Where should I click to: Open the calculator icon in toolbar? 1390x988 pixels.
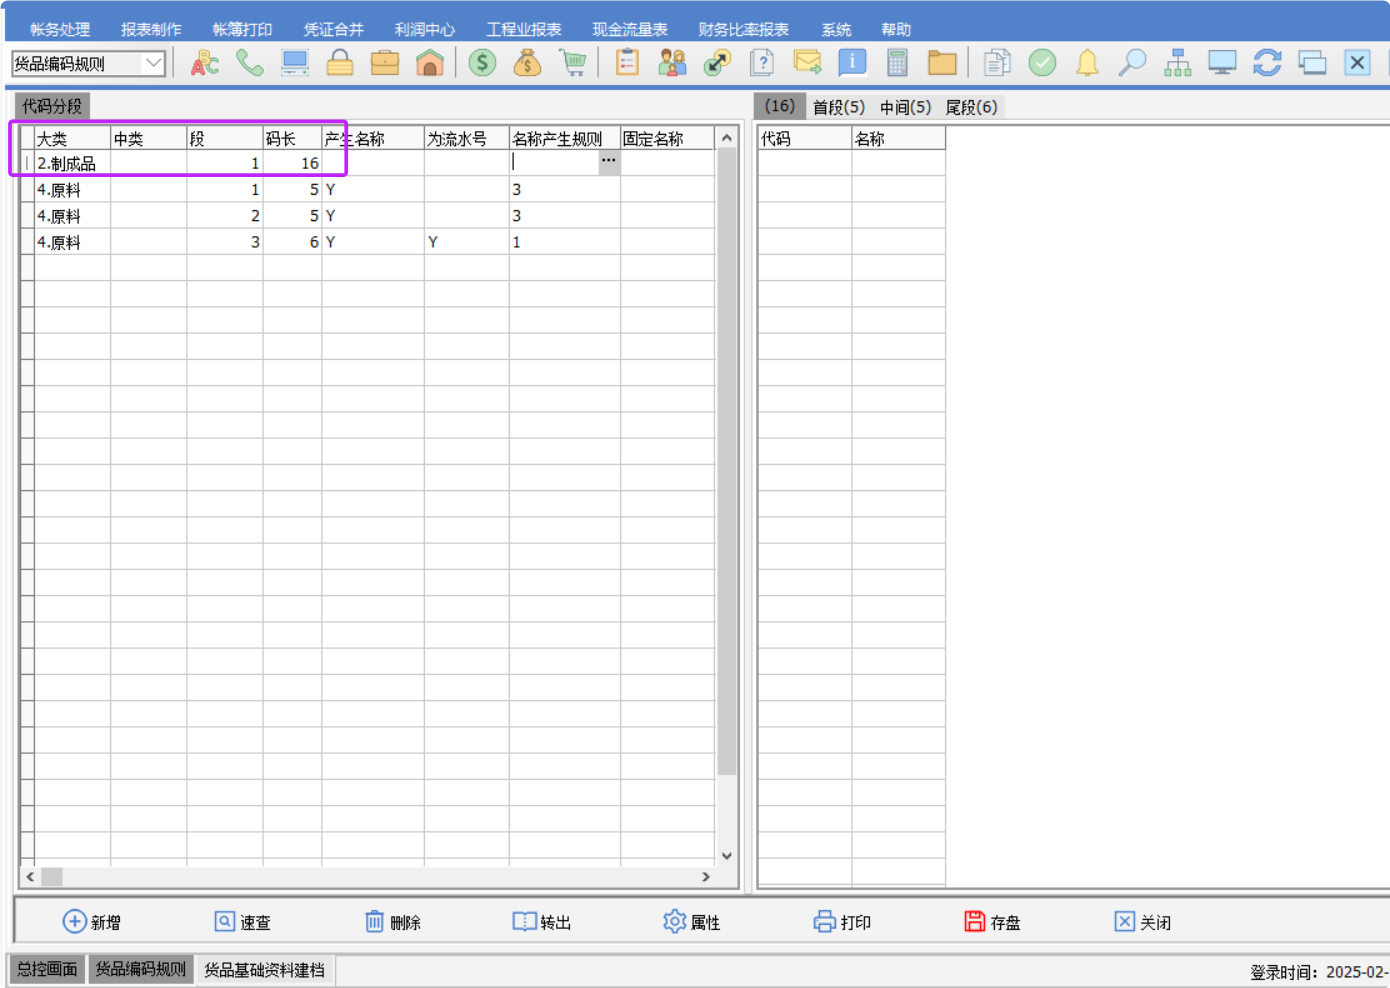(x=897, y=63)
